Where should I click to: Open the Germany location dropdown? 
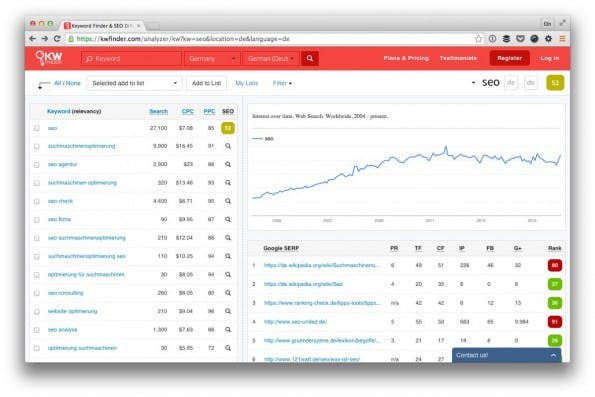point(212,58)
